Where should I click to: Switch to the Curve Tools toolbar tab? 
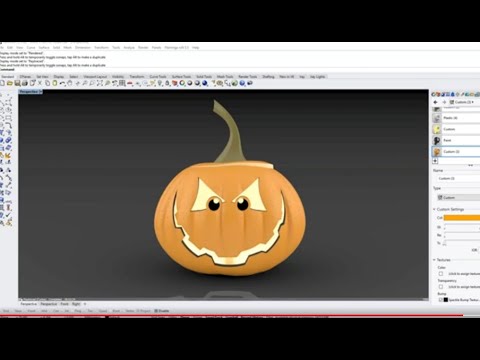158,77
